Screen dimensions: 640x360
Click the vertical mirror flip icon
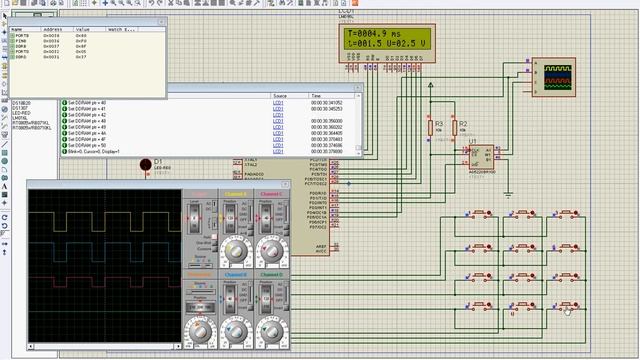point(4,252)
